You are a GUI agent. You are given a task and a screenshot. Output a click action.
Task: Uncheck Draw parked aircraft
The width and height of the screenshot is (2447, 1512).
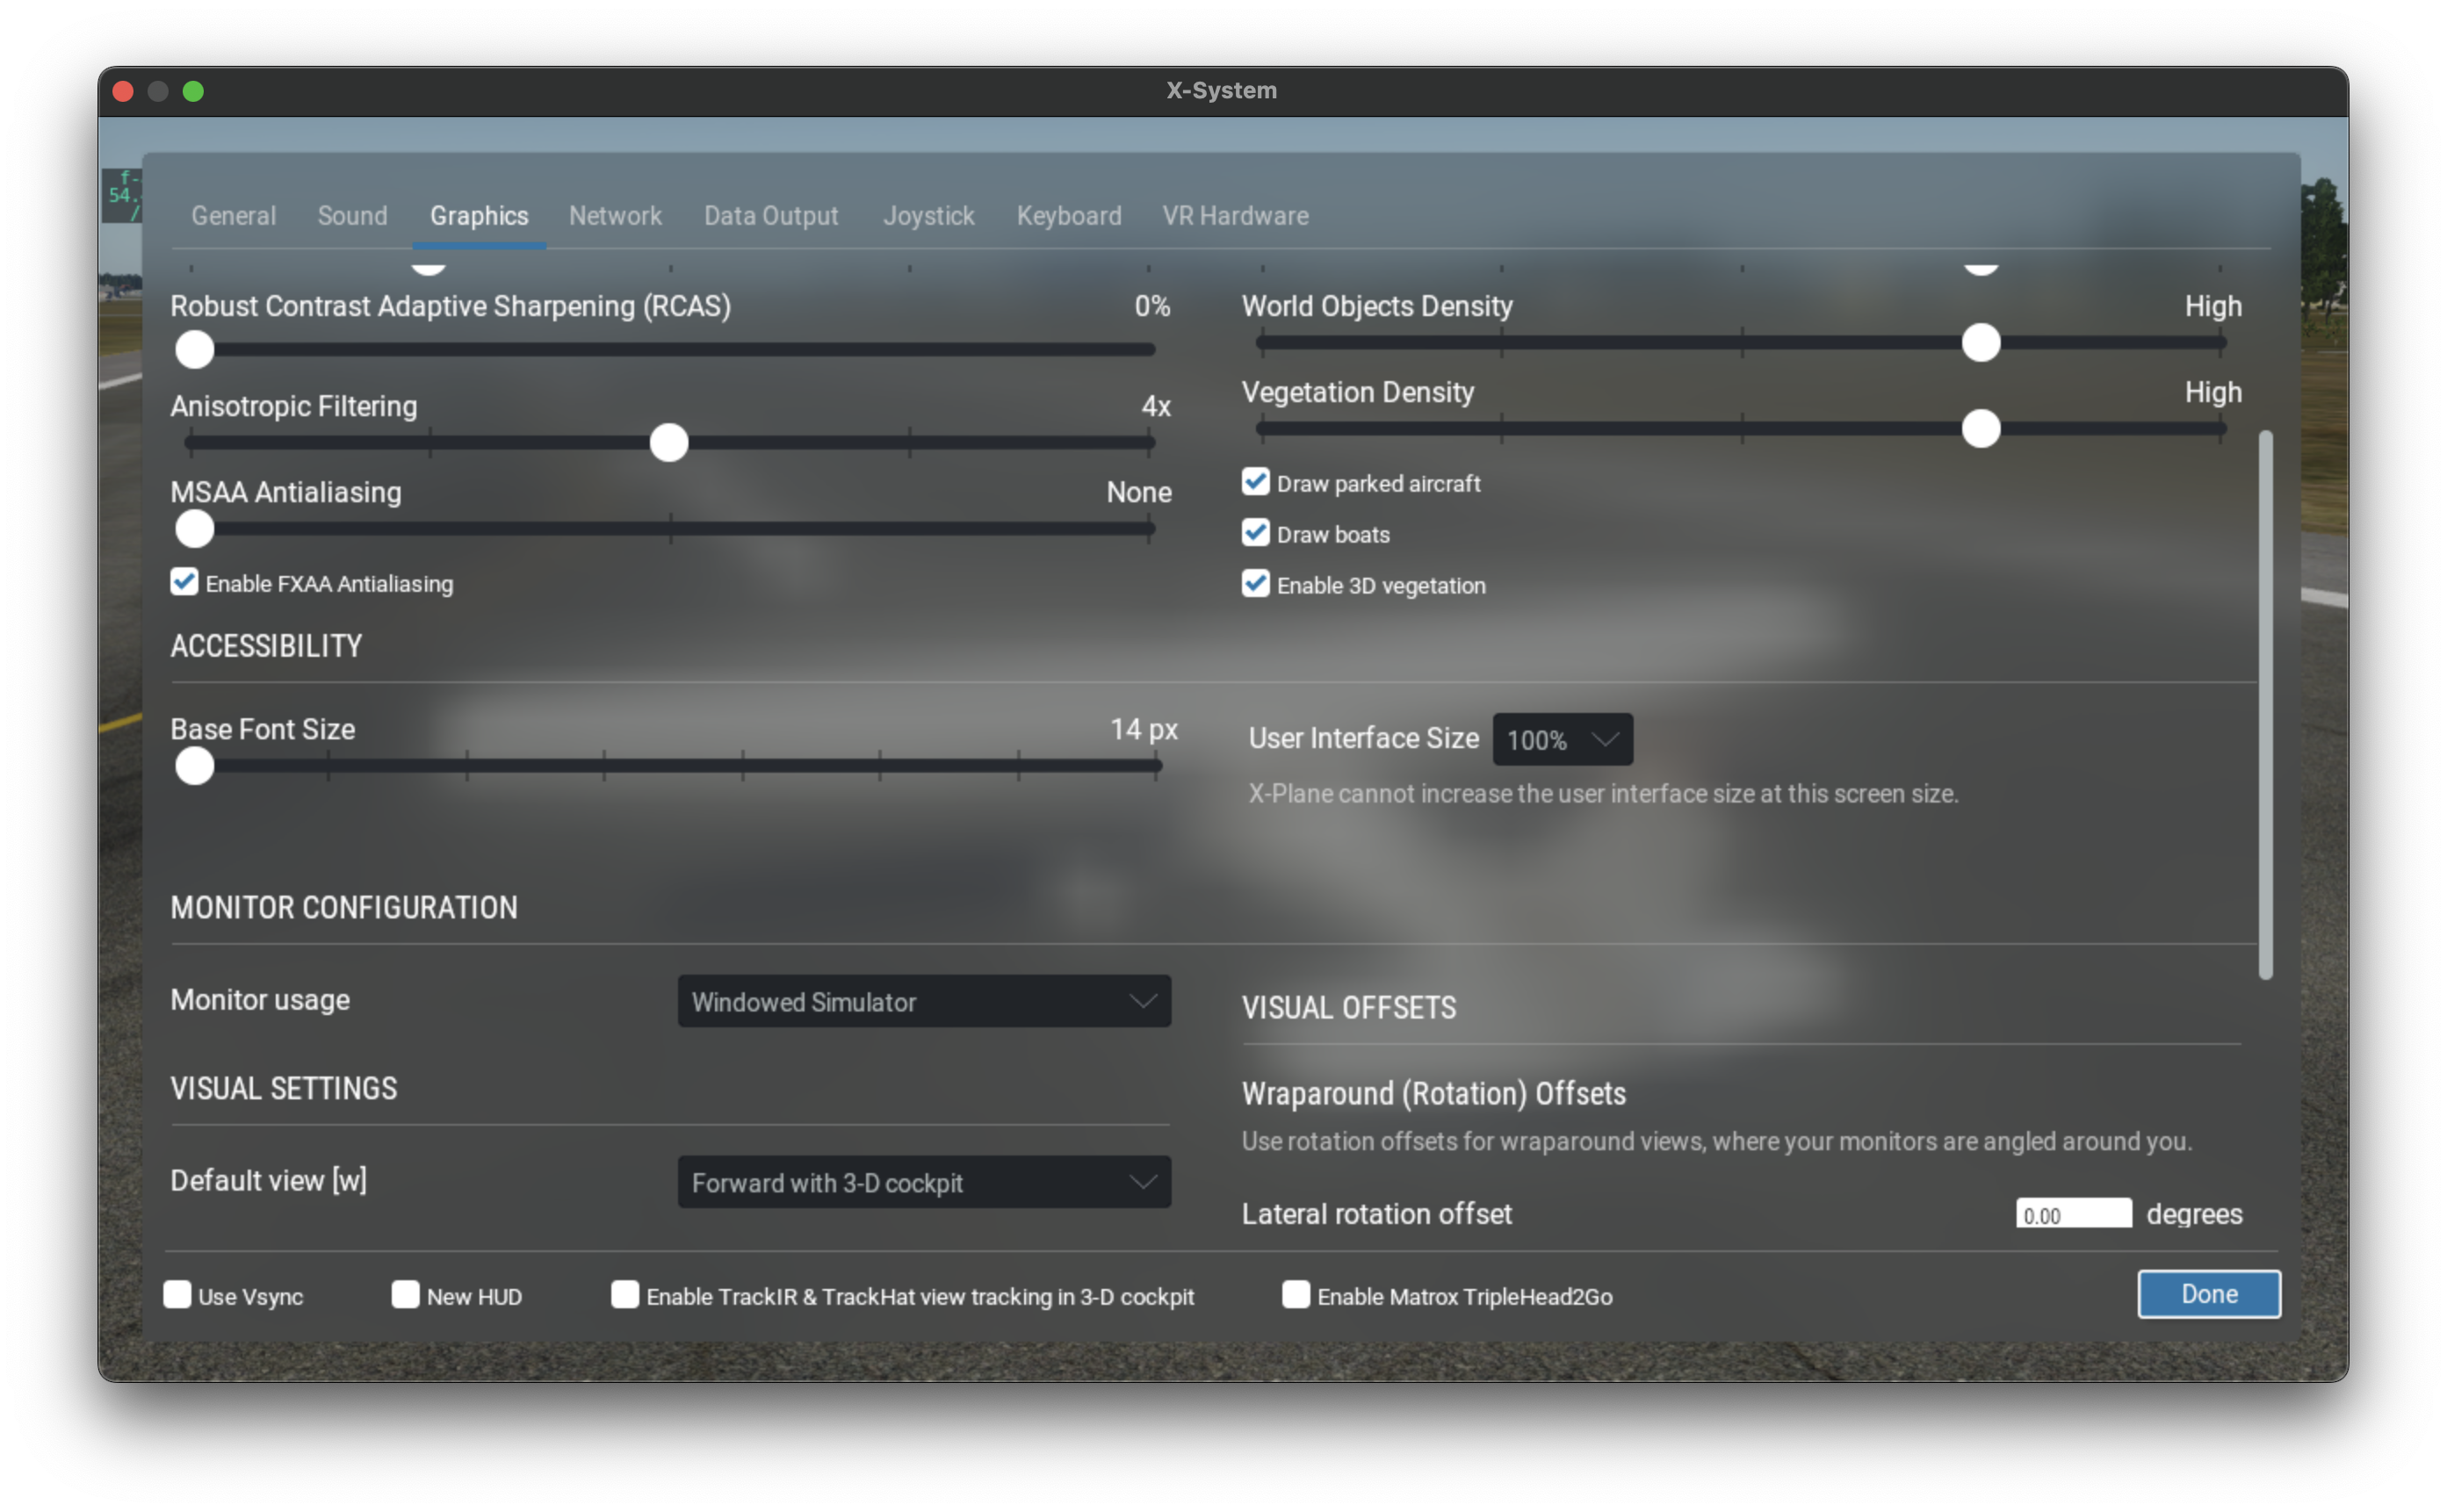point(1255,482)
